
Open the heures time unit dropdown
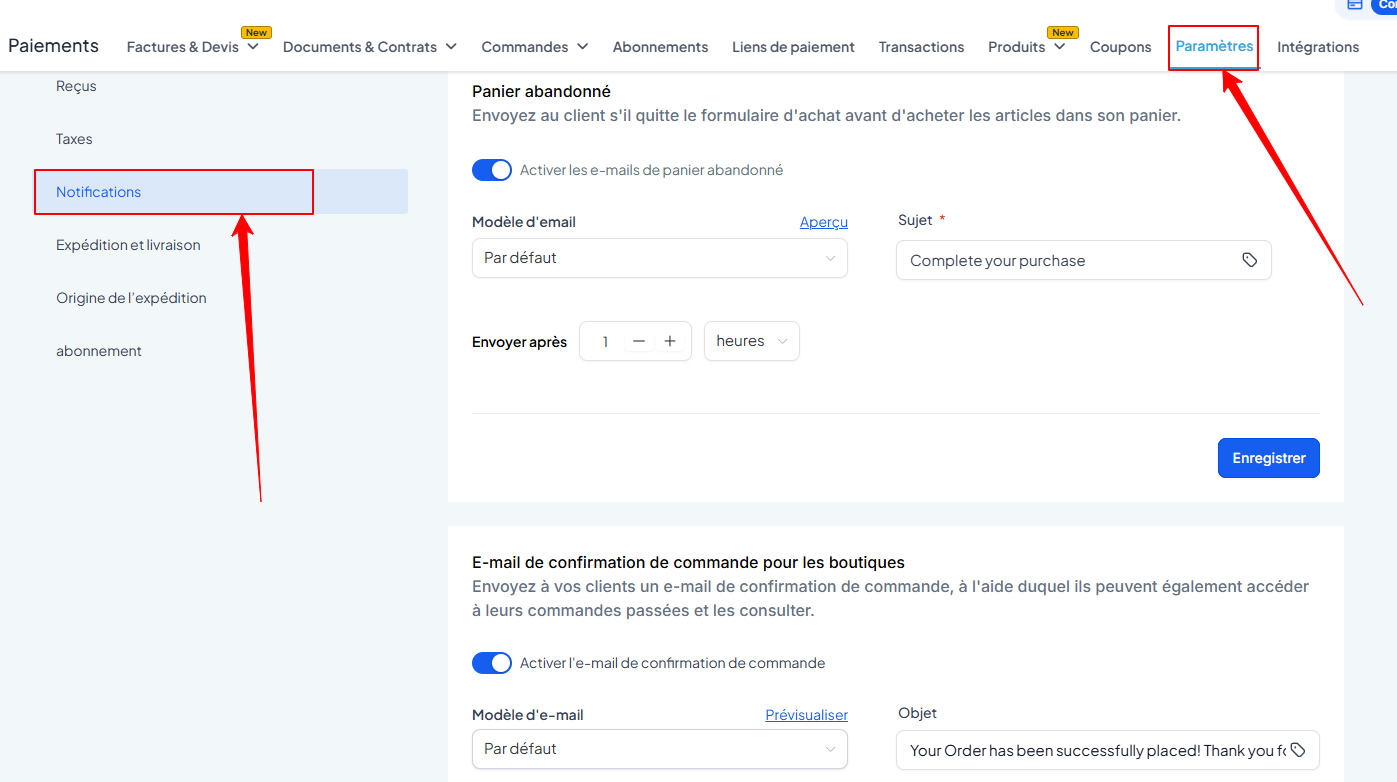[x=751, y=341]
